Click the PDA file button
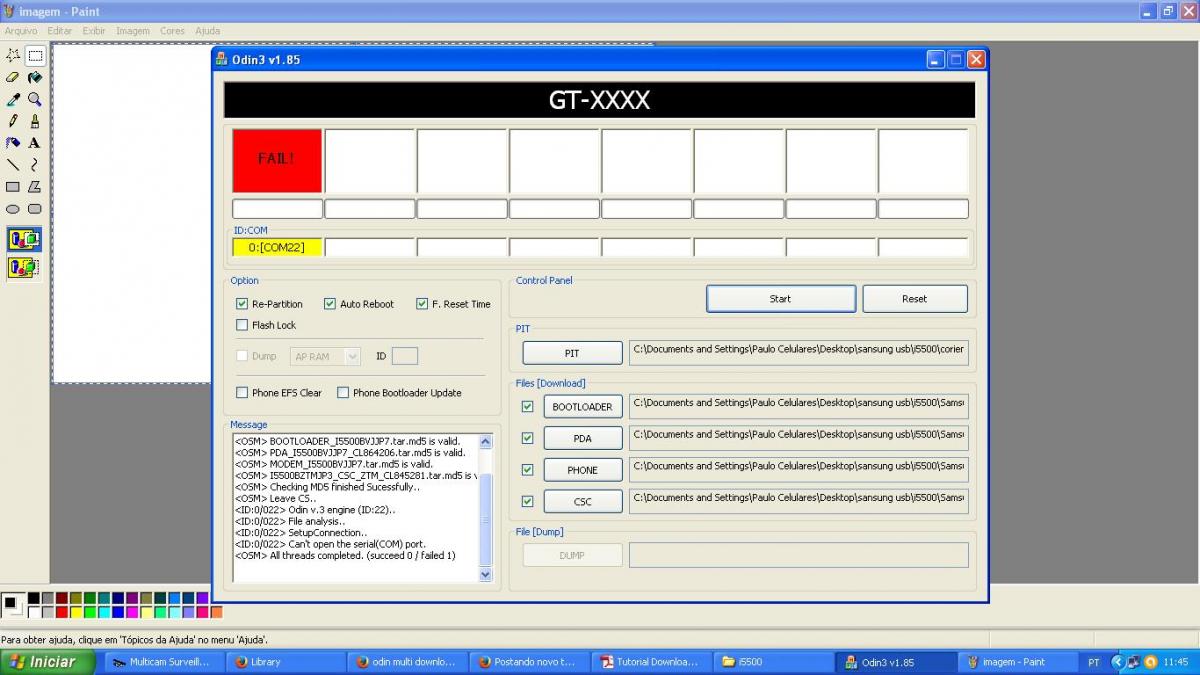Image resolution: width=1200 pixels, height=675 pixels. (x=583, y=438)
